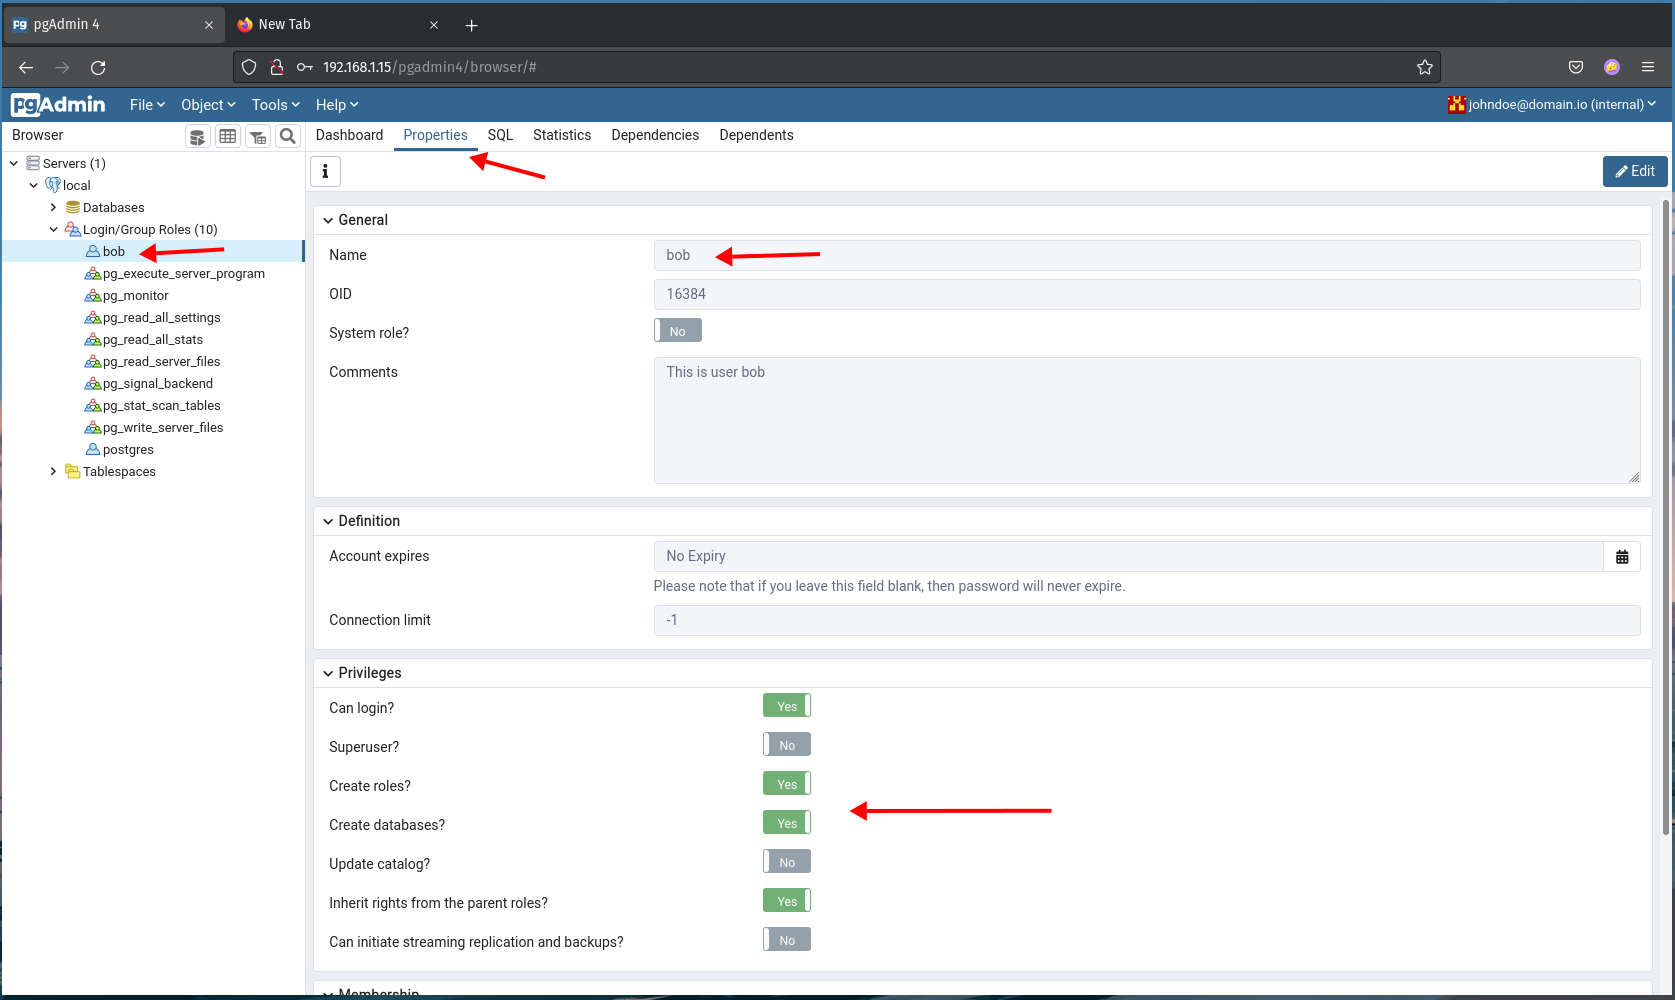Image resolution: width=1675 pixels, height=1000 pixels.
Task: Click the Edit button
Action: click(1635, 171)
